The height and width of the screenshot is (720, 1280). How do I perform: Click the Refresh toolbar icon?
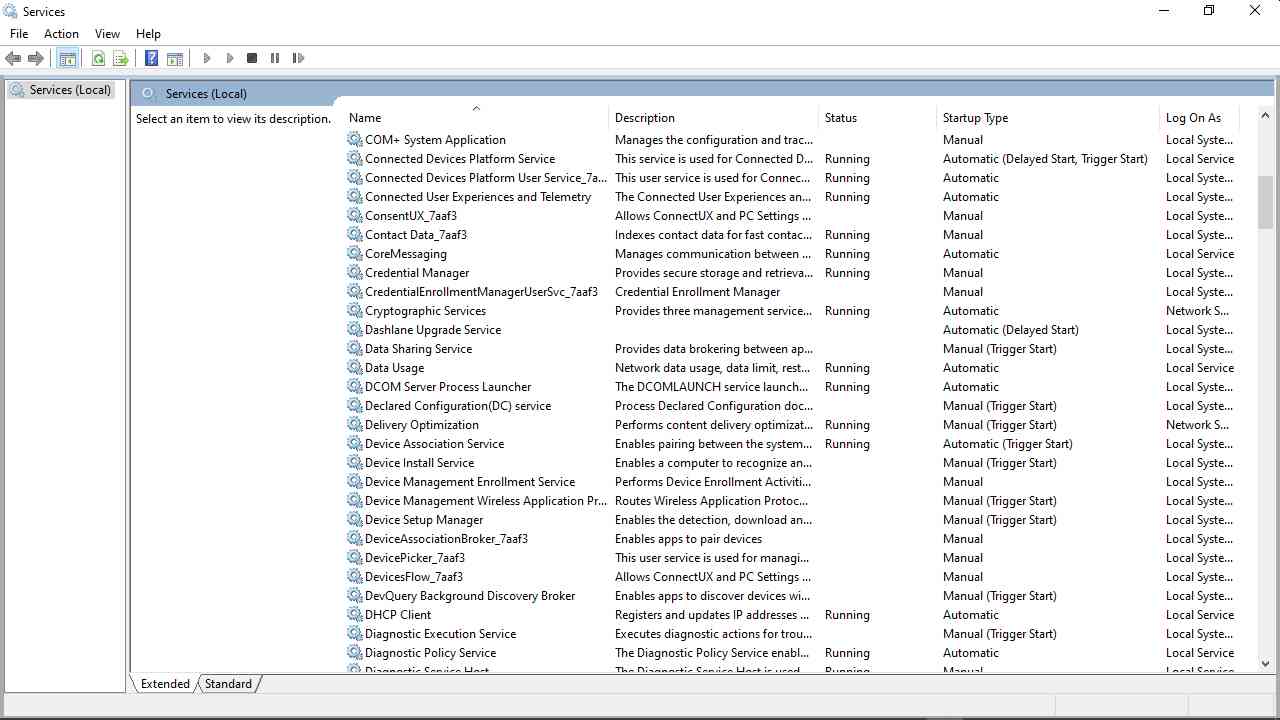[98, 59]
